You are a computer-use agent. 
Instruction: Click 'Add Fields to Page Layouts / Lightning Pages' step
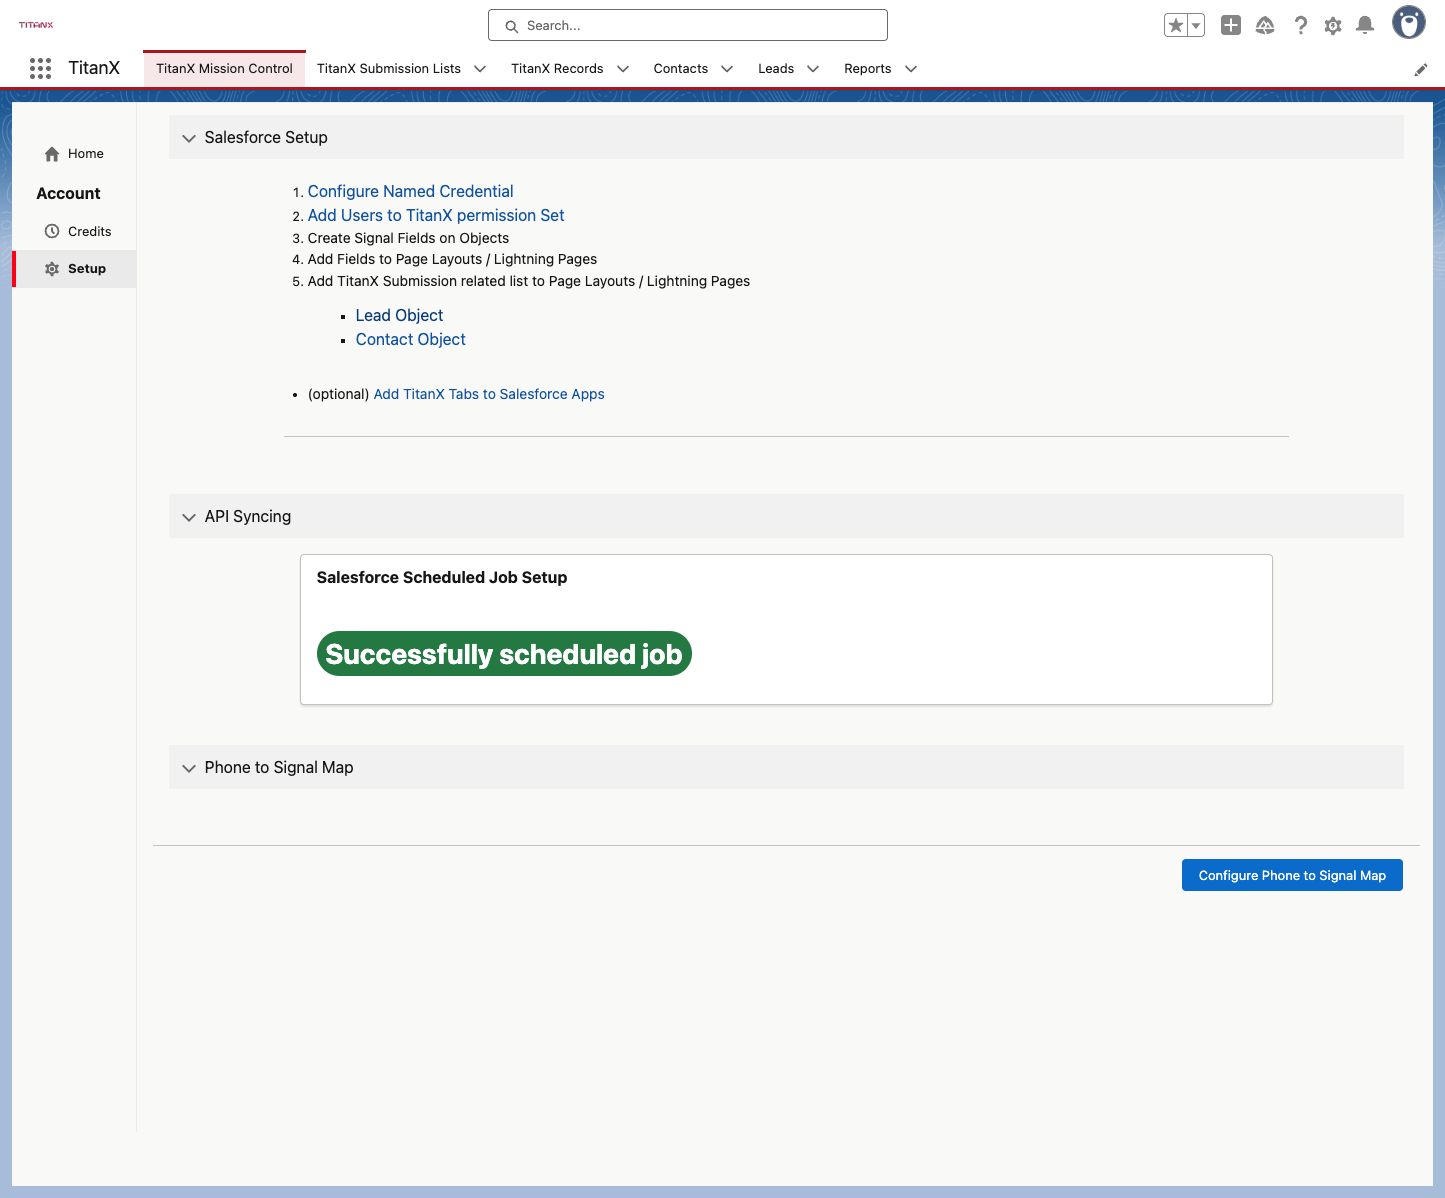[452, 259]
